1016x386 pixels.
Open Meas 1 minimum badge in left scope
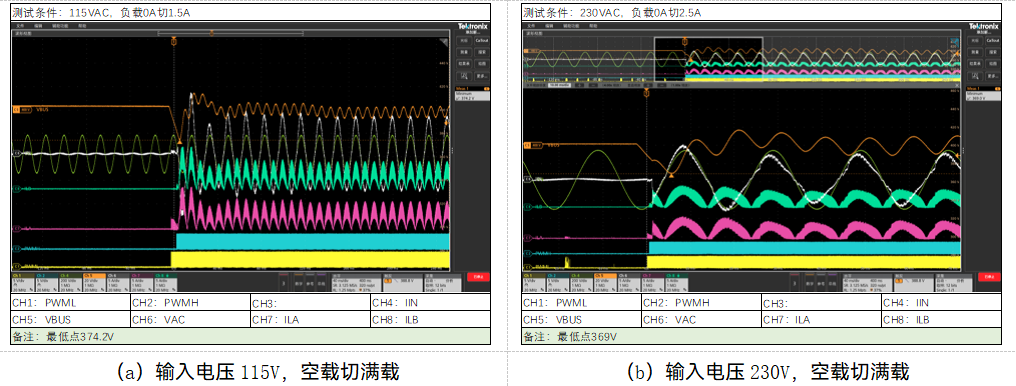pyautogui.click(x=472, y=94)
